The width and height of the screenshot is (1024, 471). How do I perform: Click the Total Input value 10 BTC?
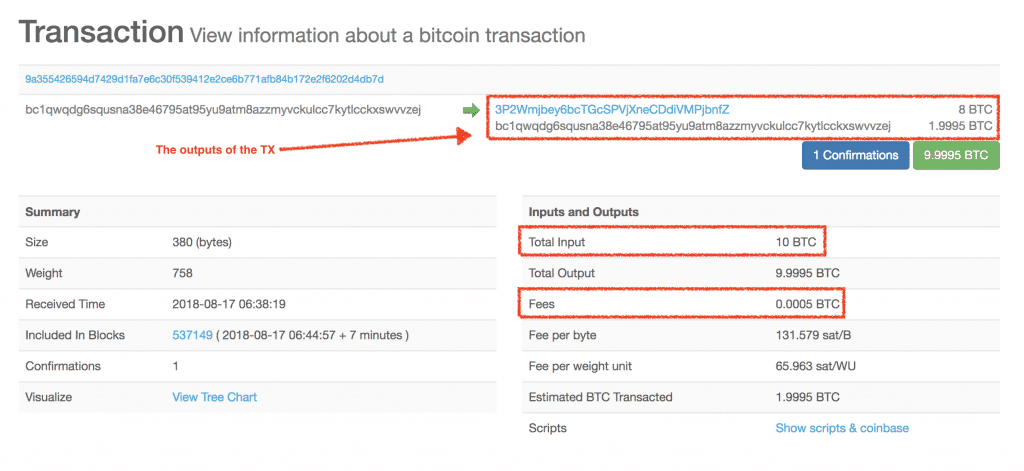[x=795, y=242]
